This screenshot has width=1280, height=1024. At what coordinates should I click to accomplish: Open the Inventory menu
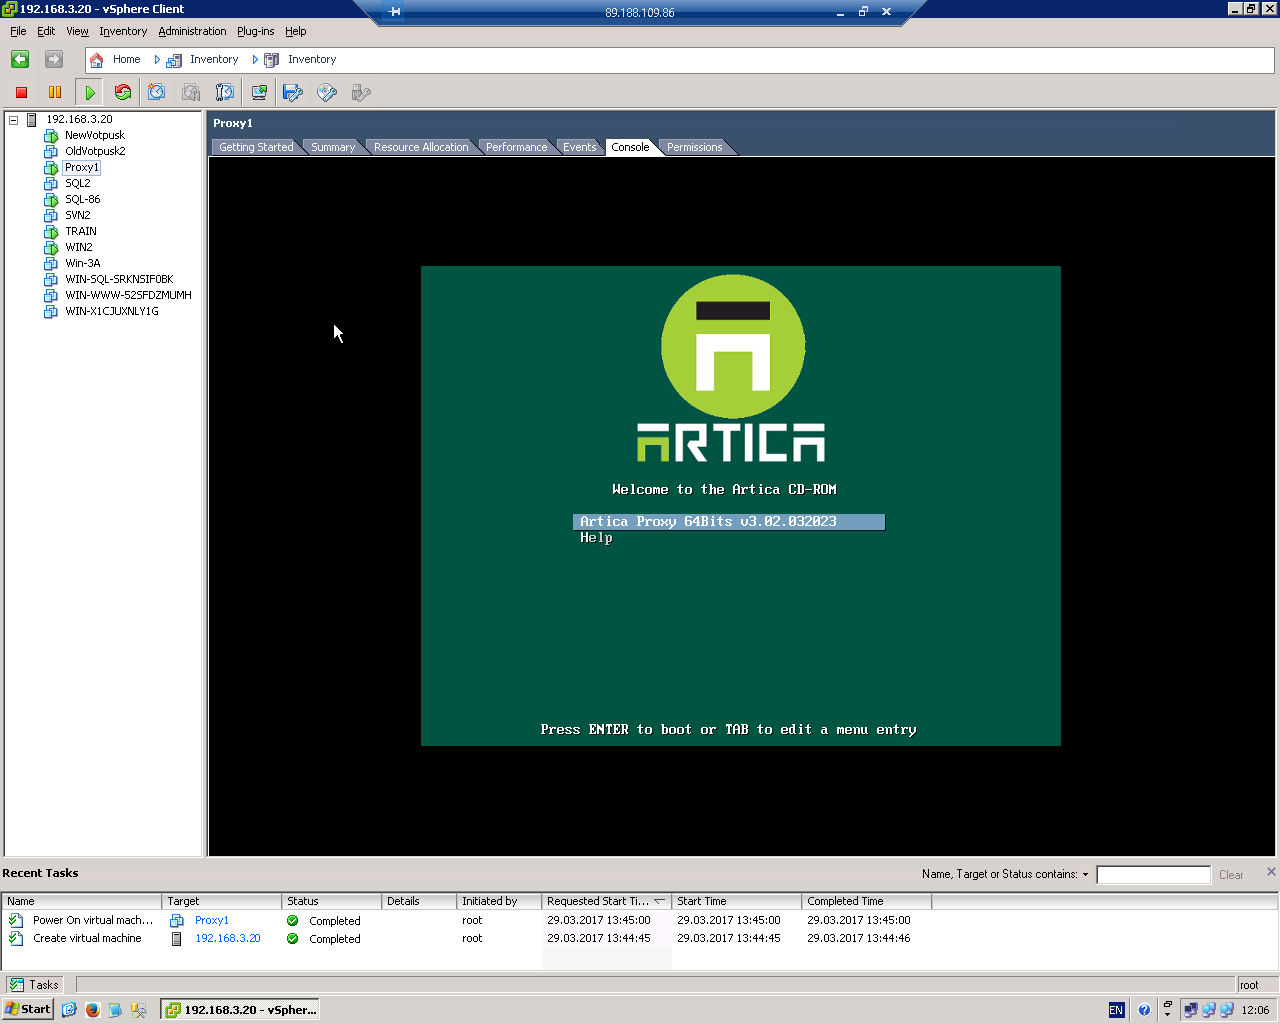tap(123, 31)
